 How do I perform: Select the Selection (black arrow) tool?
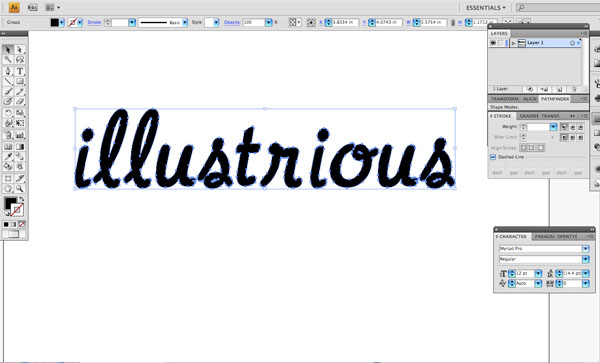(8, 50)
